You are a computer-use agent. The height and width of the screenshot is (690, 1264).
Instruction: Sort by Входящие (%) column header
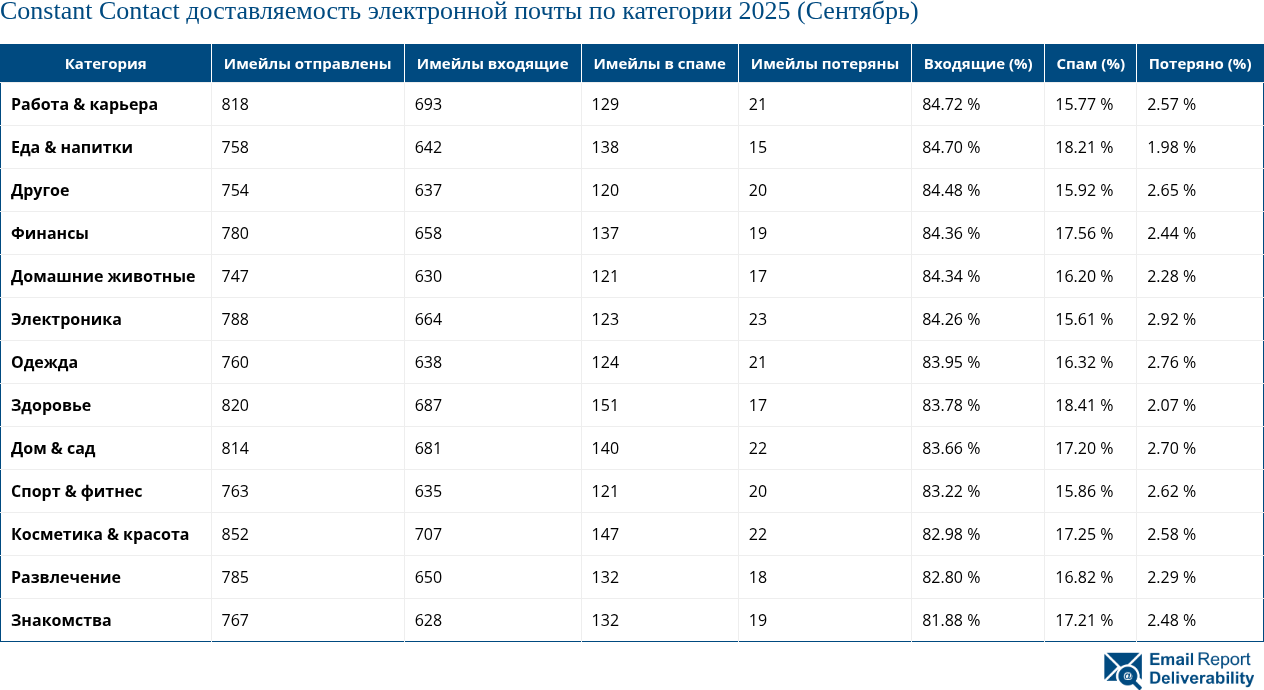pos(977,64)
